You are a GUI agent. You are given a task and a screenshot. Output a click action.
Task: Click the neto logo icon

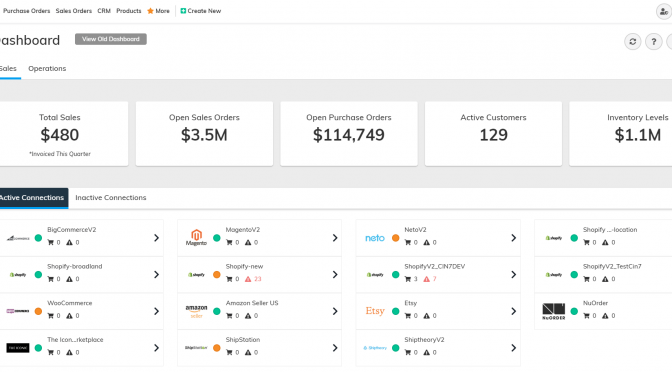[375, 238]
